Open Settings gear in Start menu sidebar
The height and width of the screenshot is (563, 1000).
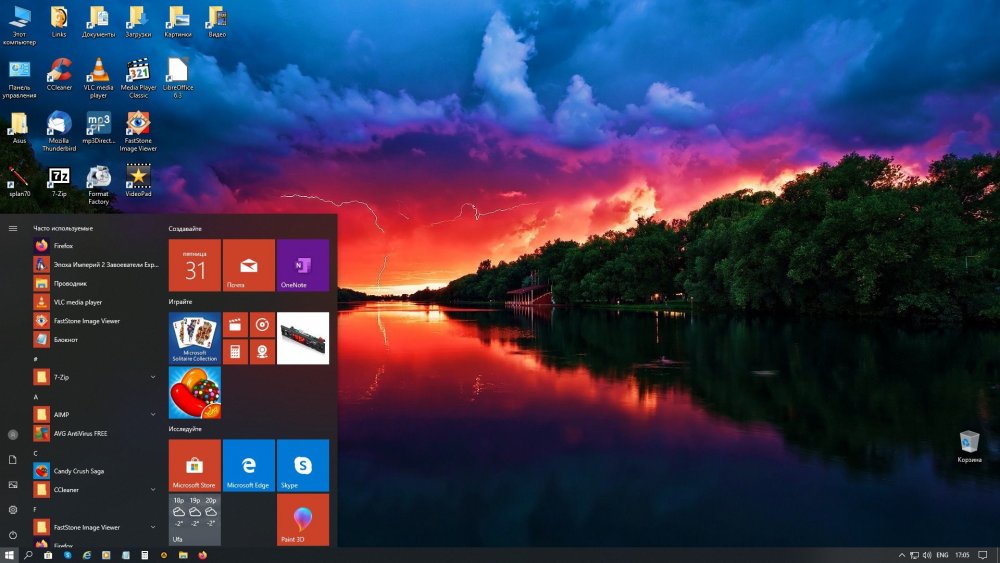(x=13, y=510)
